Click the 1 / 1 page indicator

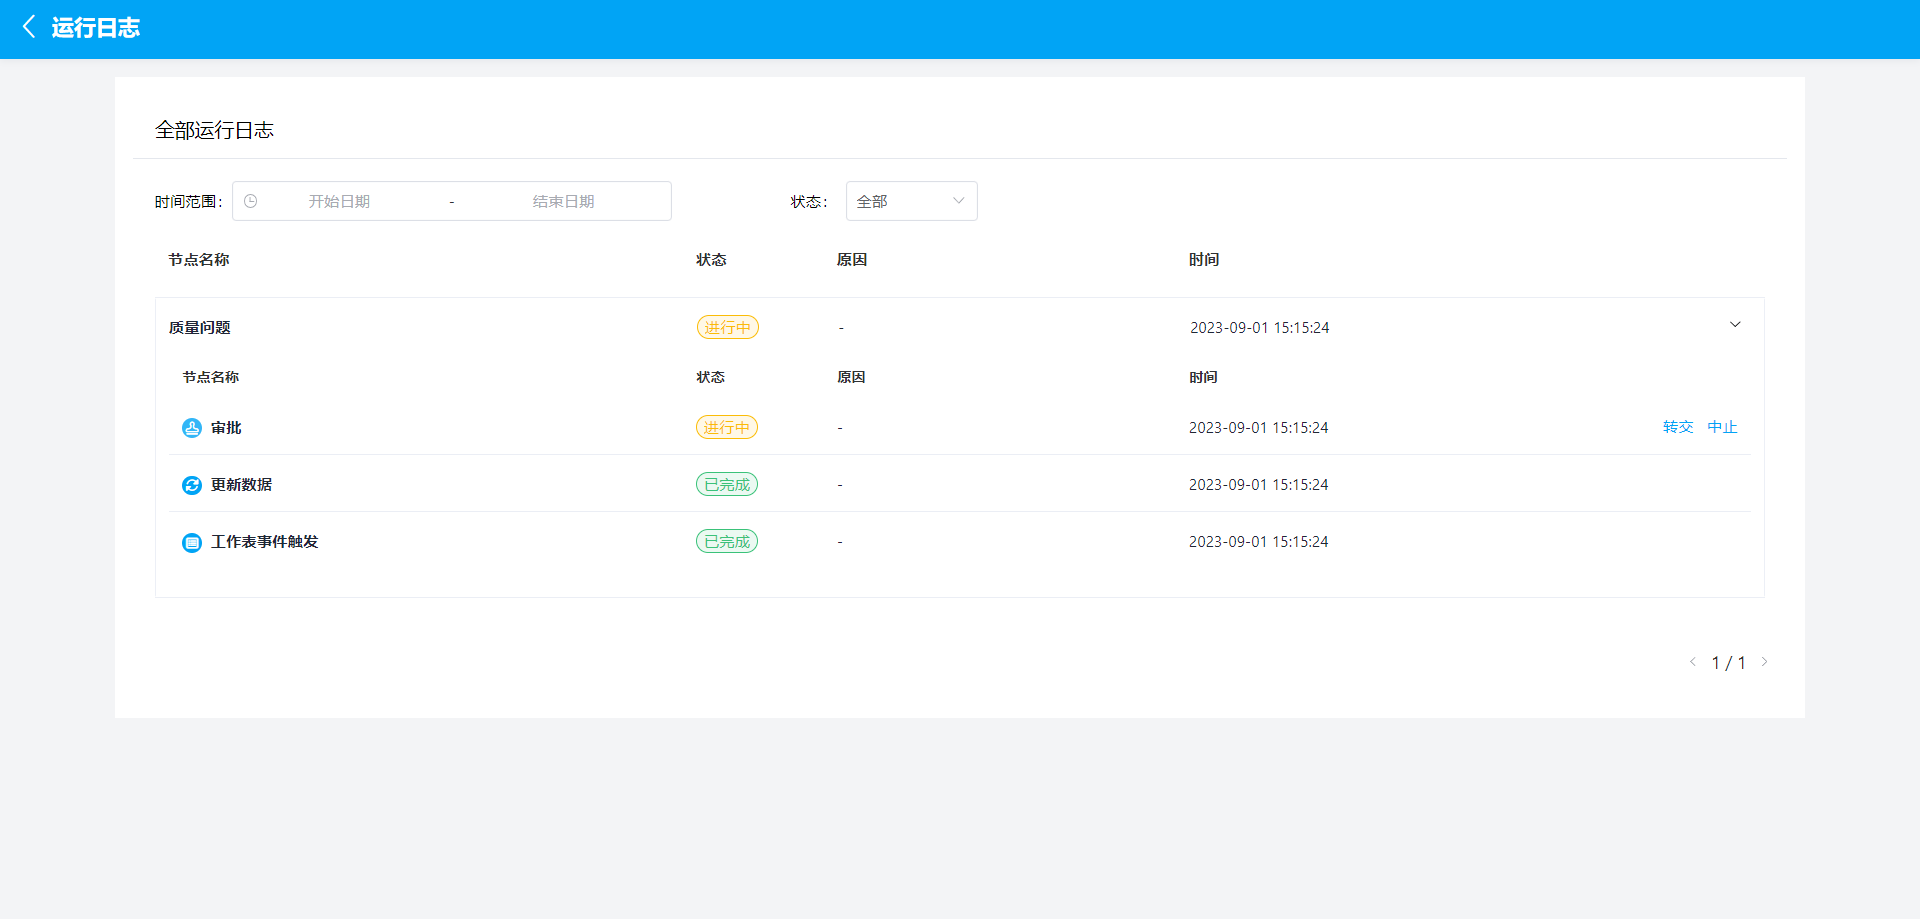pos(1728,662)
